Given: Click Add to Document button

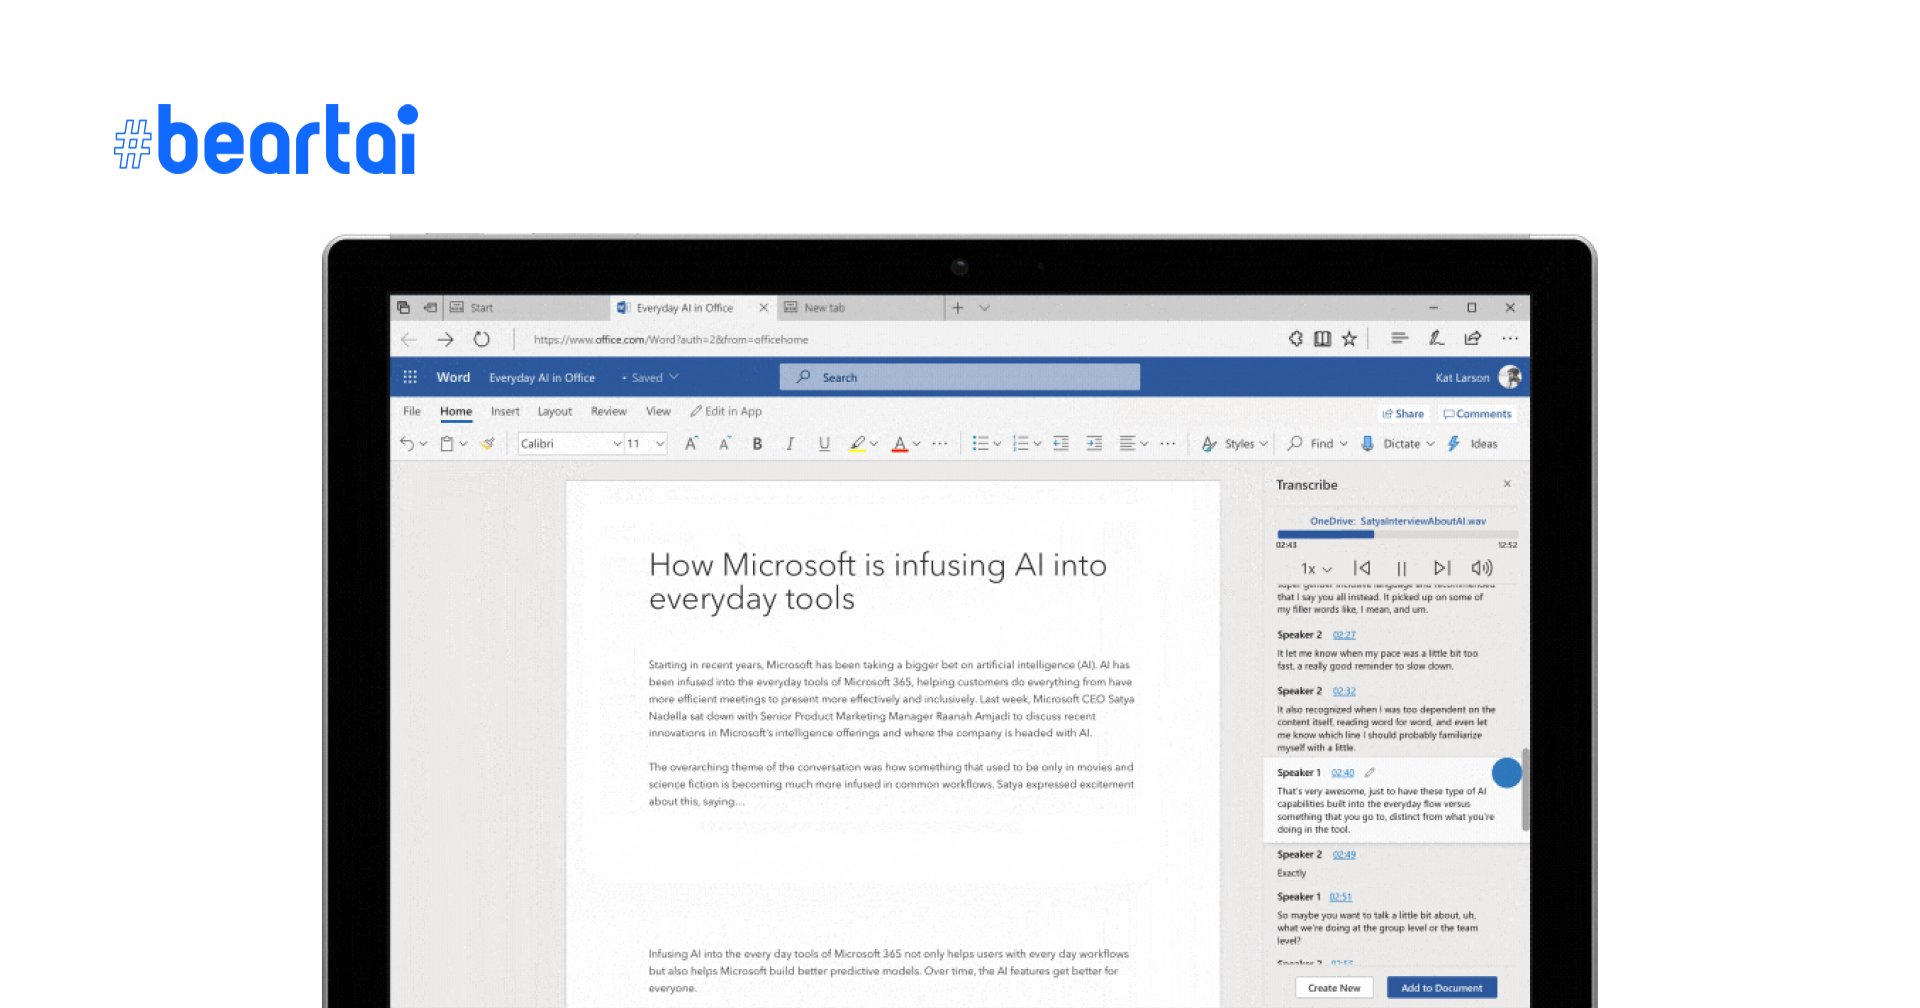Looking at the screenshot, I should click(x=1441, y=988).
